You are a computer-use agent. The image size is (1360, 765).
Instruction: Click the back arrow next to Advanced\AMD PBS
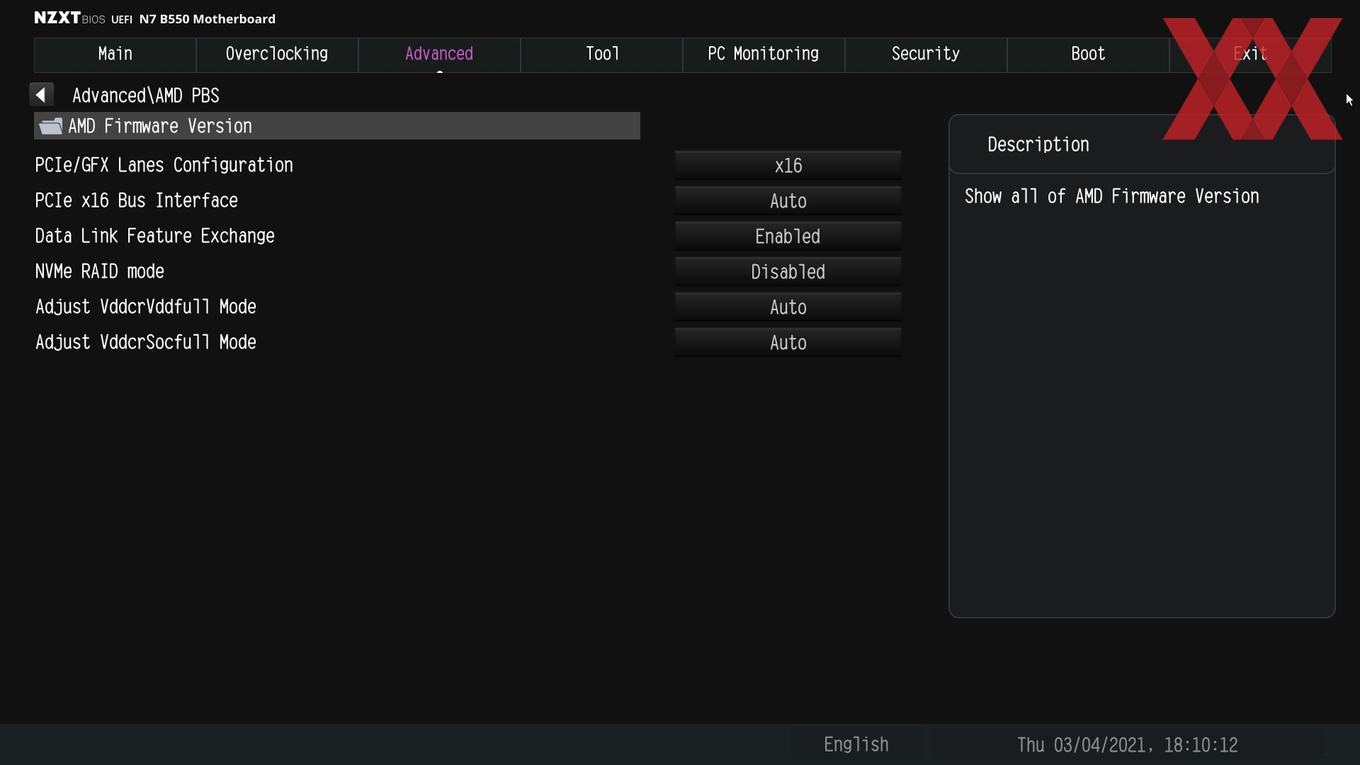click(x=41, y=94)
